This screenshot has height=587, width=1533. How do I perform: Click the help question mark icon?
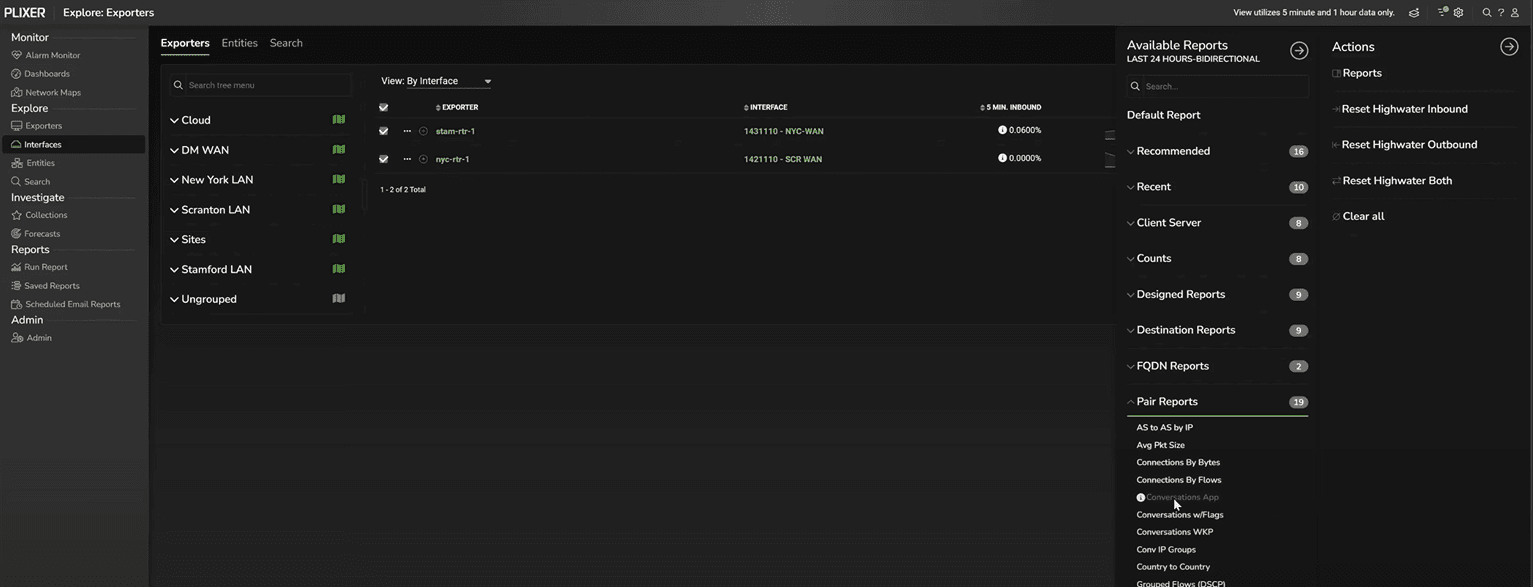(1501, 13)
